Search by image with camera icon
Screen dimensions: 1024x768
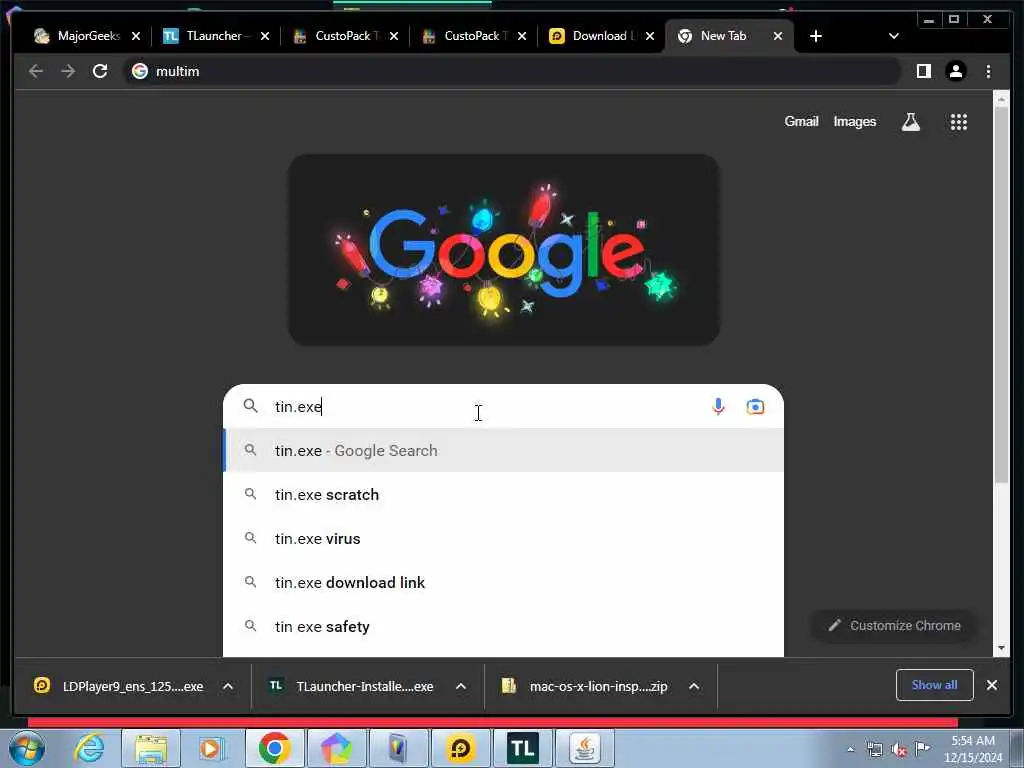(x=755, y=406)
